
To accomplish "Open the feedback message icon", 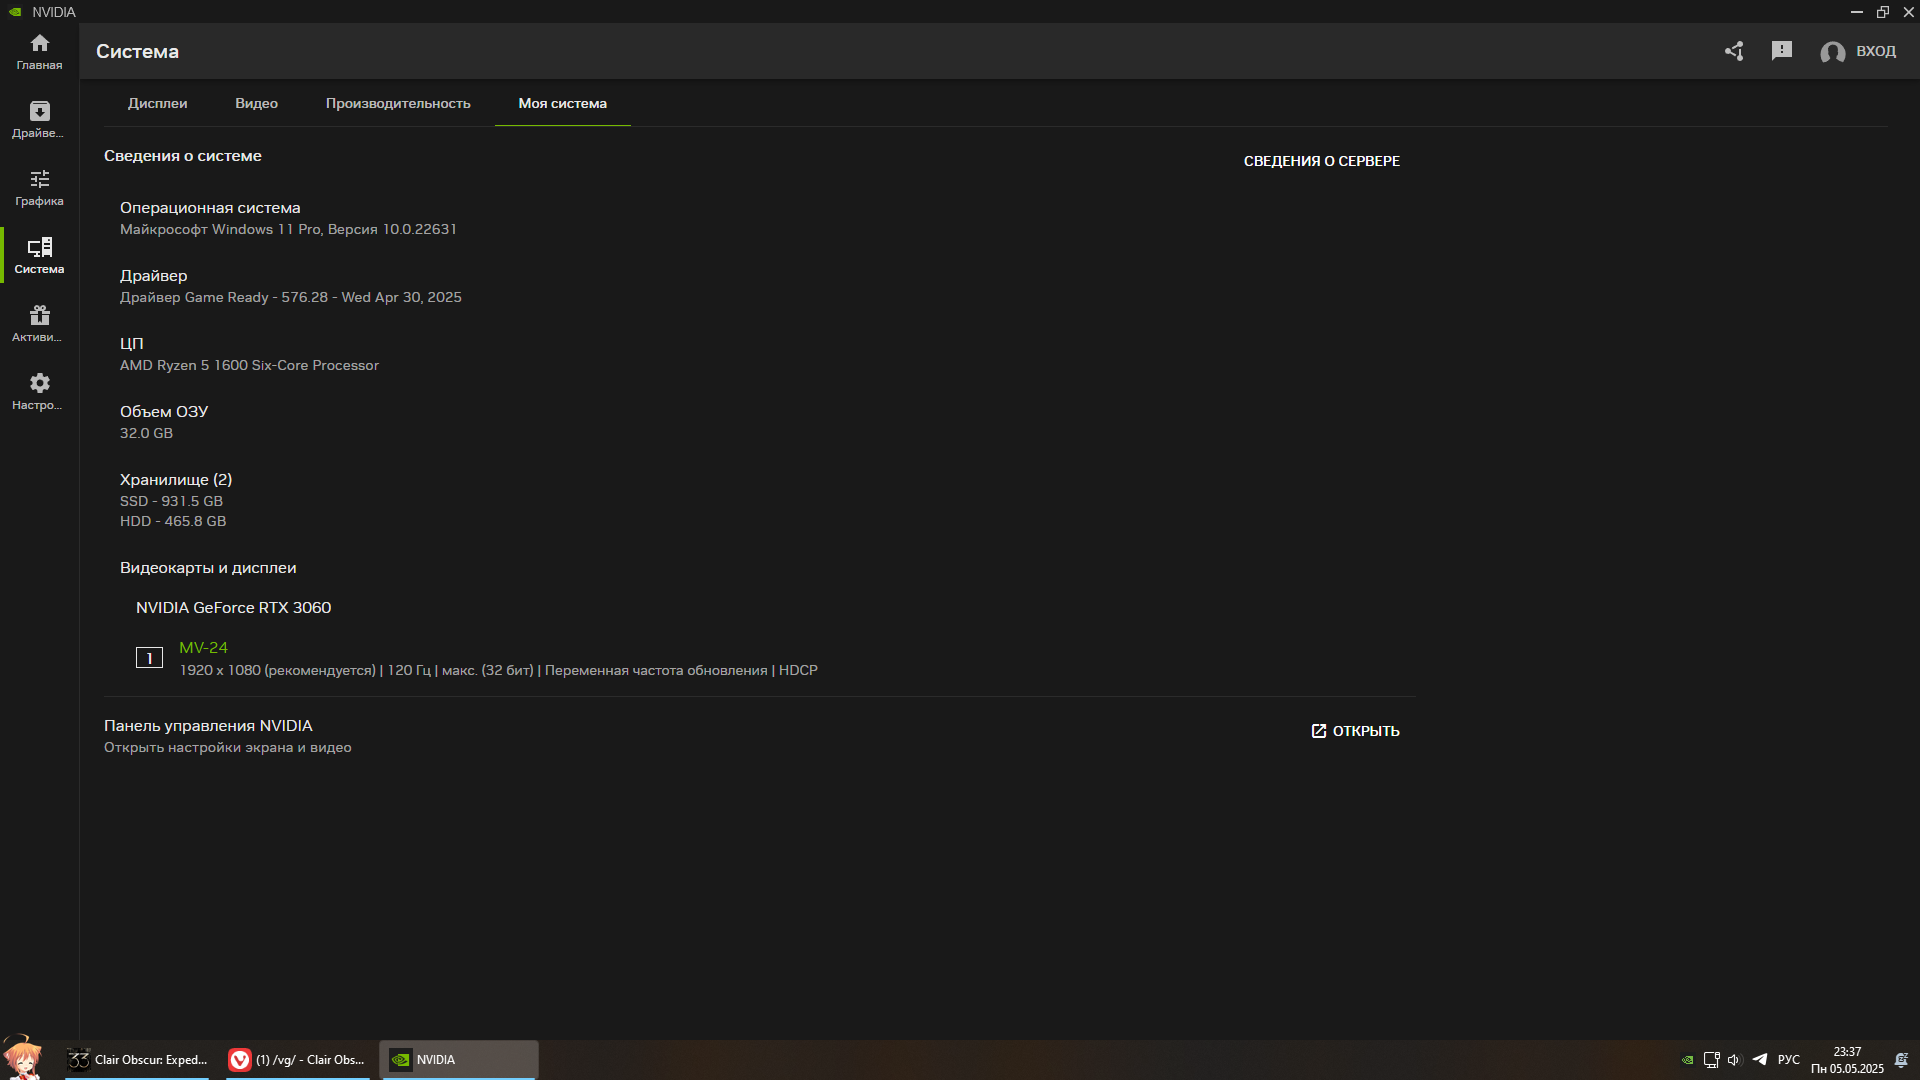I will (1782, 51).
